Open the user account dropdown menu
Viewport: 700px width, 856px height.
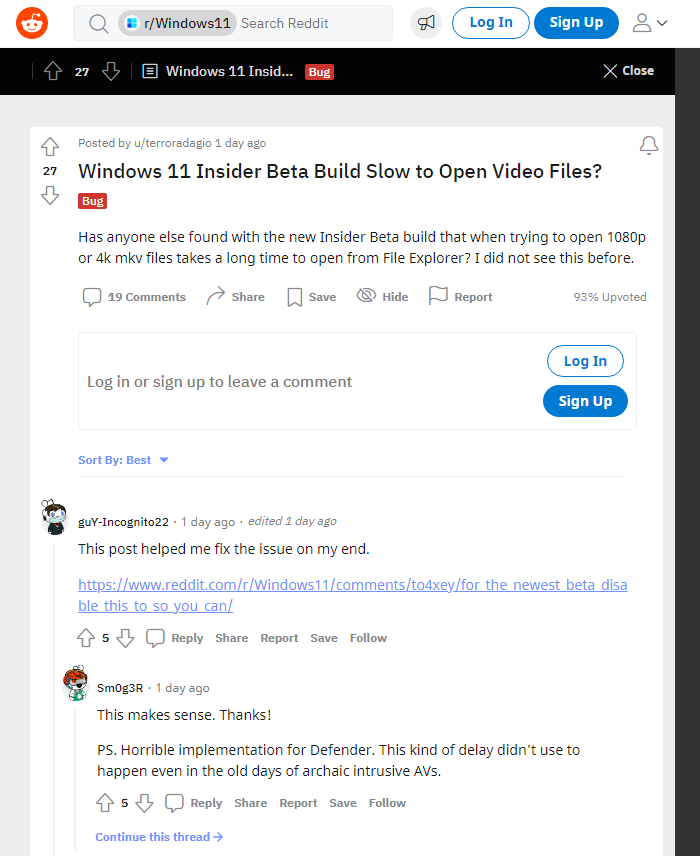pos(649,22)
